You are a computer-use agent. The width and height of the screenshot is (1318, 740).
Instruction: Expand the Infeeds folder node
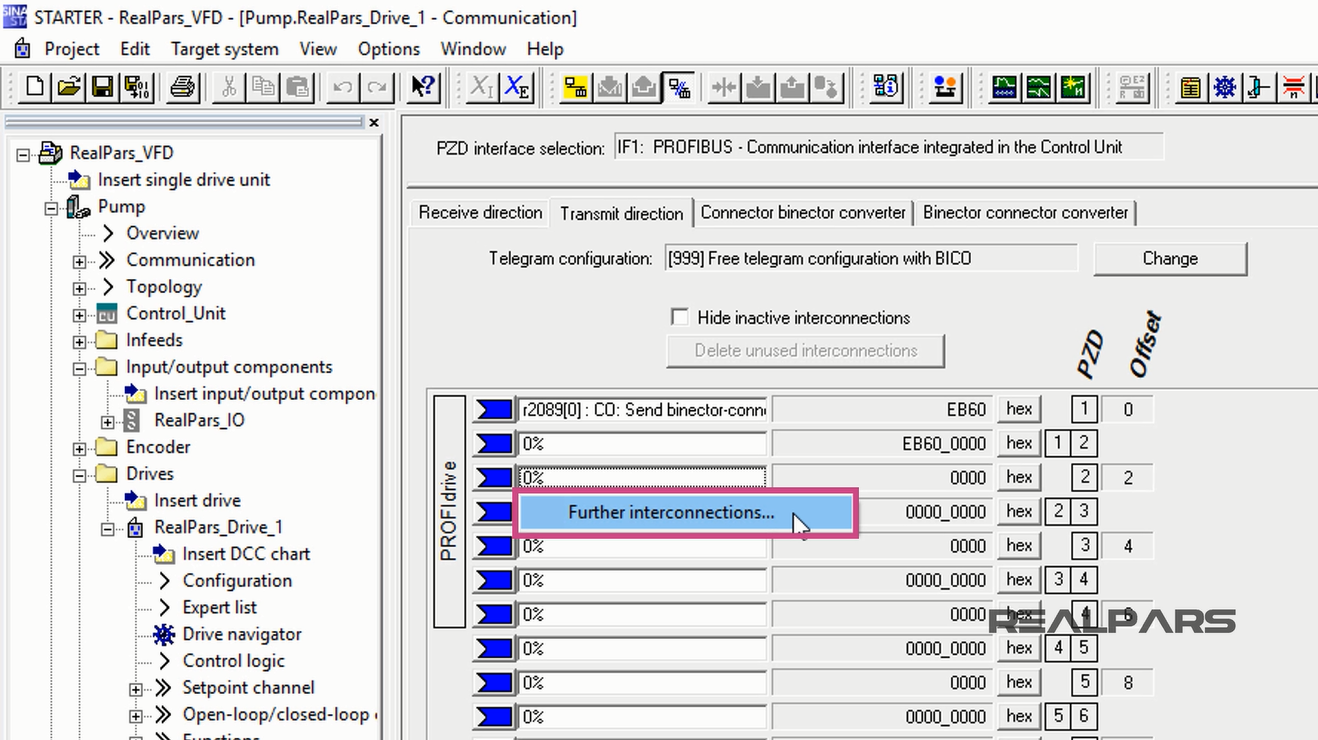point(79,341)
